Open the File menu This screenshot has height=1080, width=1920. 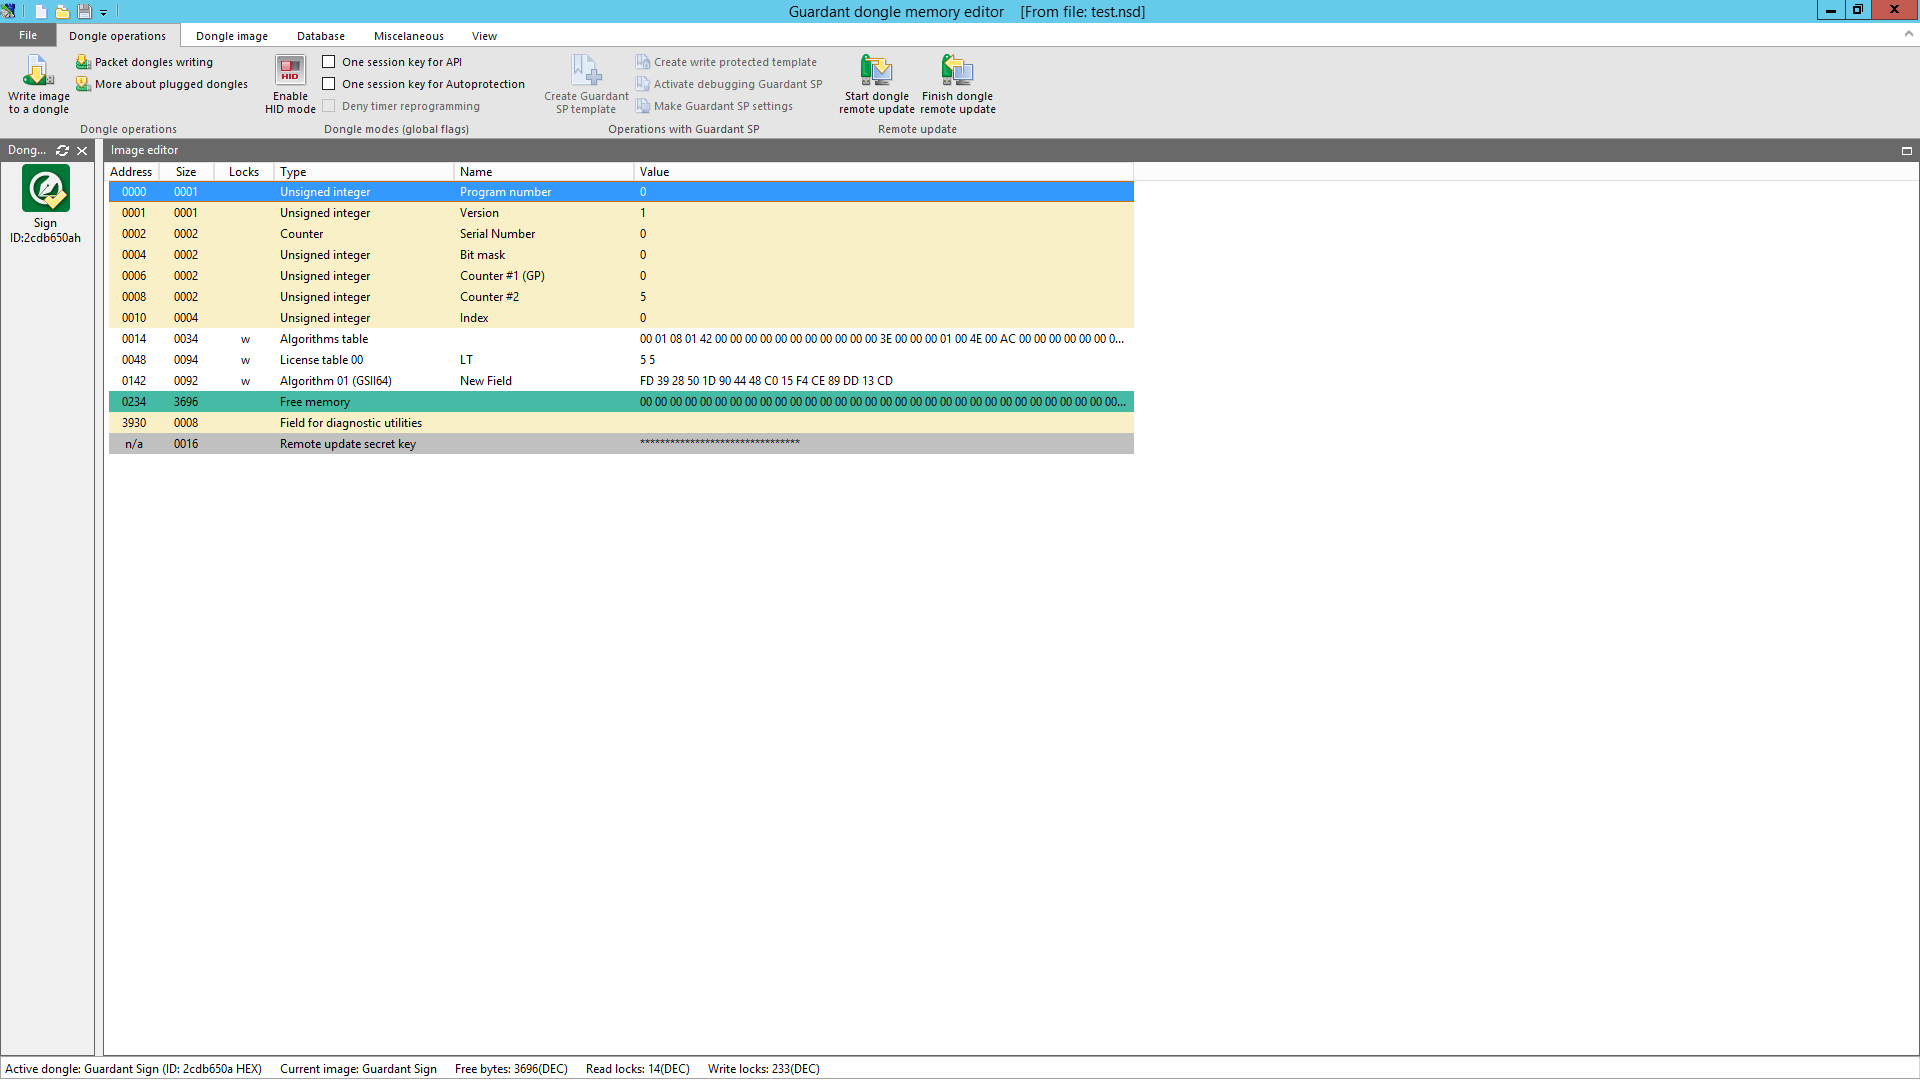[x=28, y=35]
